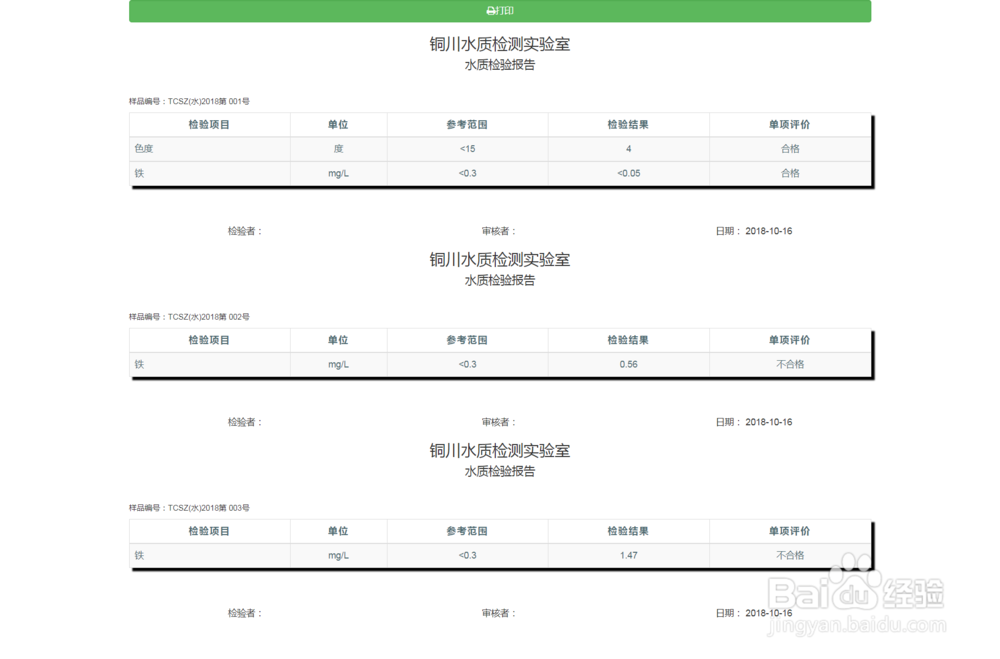Select the 铜川水质检测实验室 title at top
The image size is (1000, 659).
[x=500, y=44]
